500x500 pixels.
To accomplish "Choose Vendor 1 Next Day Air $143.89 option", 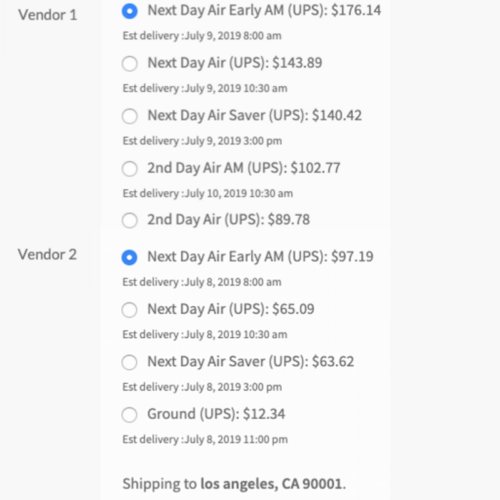I will pyautogui.click(x=130, y=63).
